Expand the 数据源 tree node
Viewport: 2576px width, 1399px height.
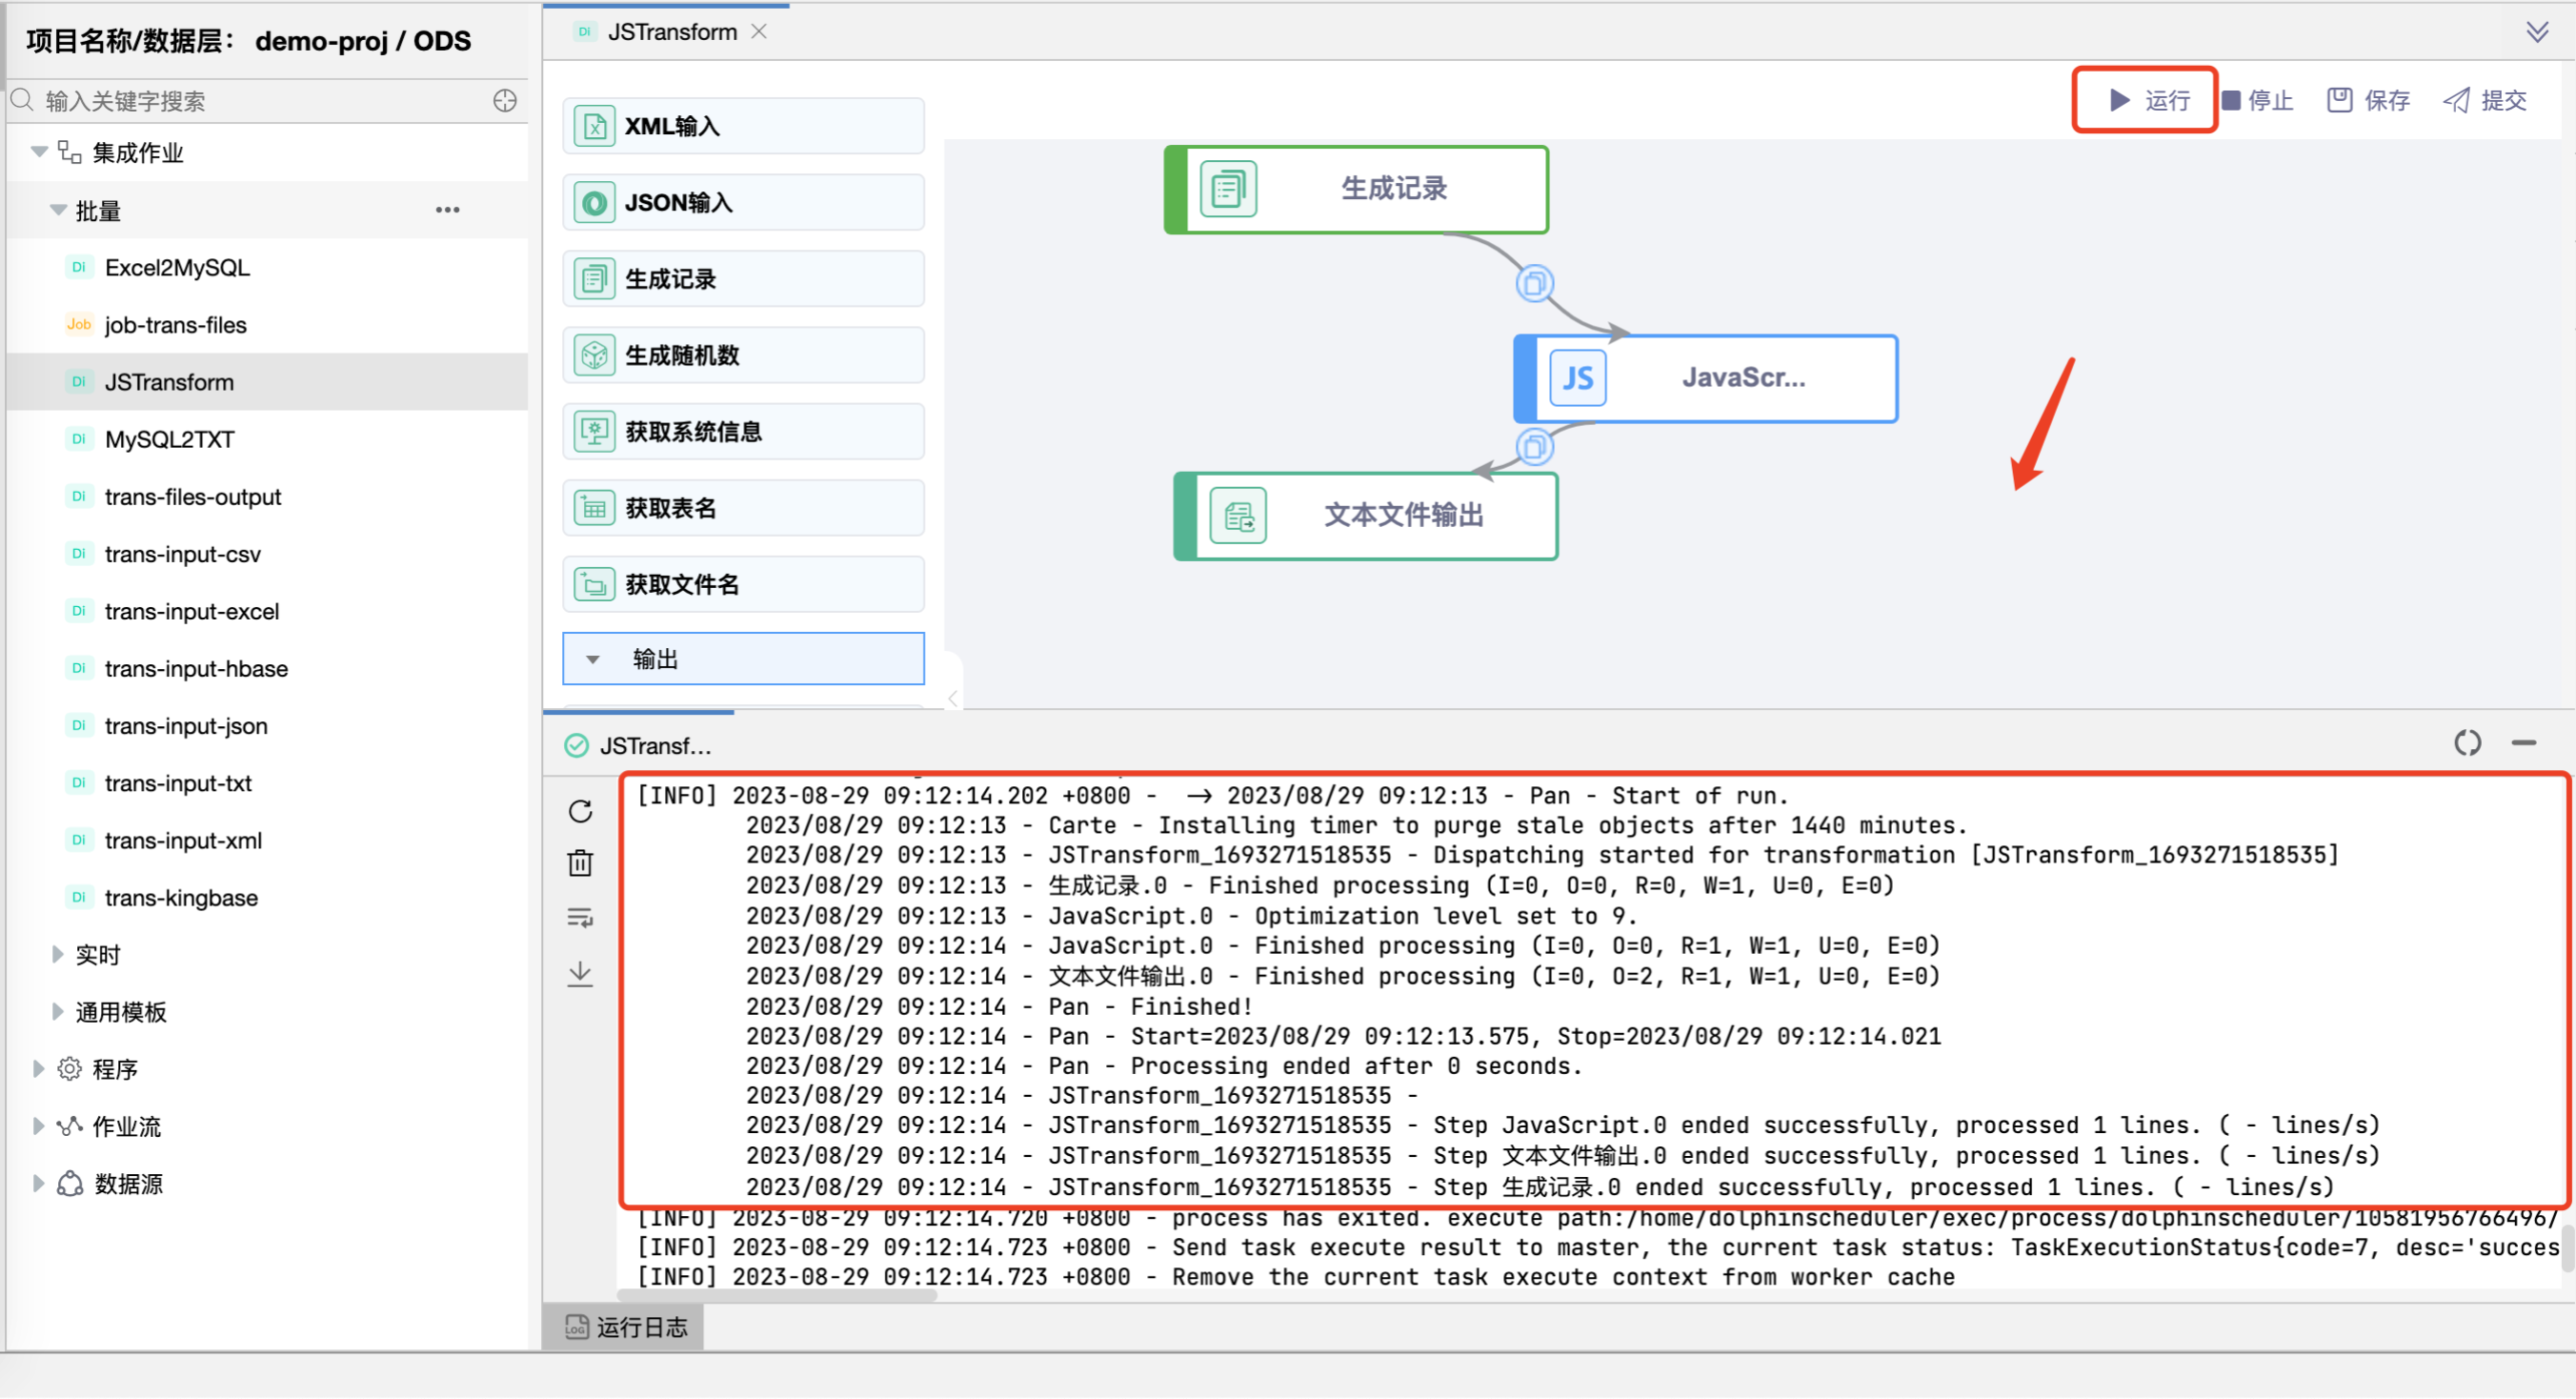[38, 1183]
